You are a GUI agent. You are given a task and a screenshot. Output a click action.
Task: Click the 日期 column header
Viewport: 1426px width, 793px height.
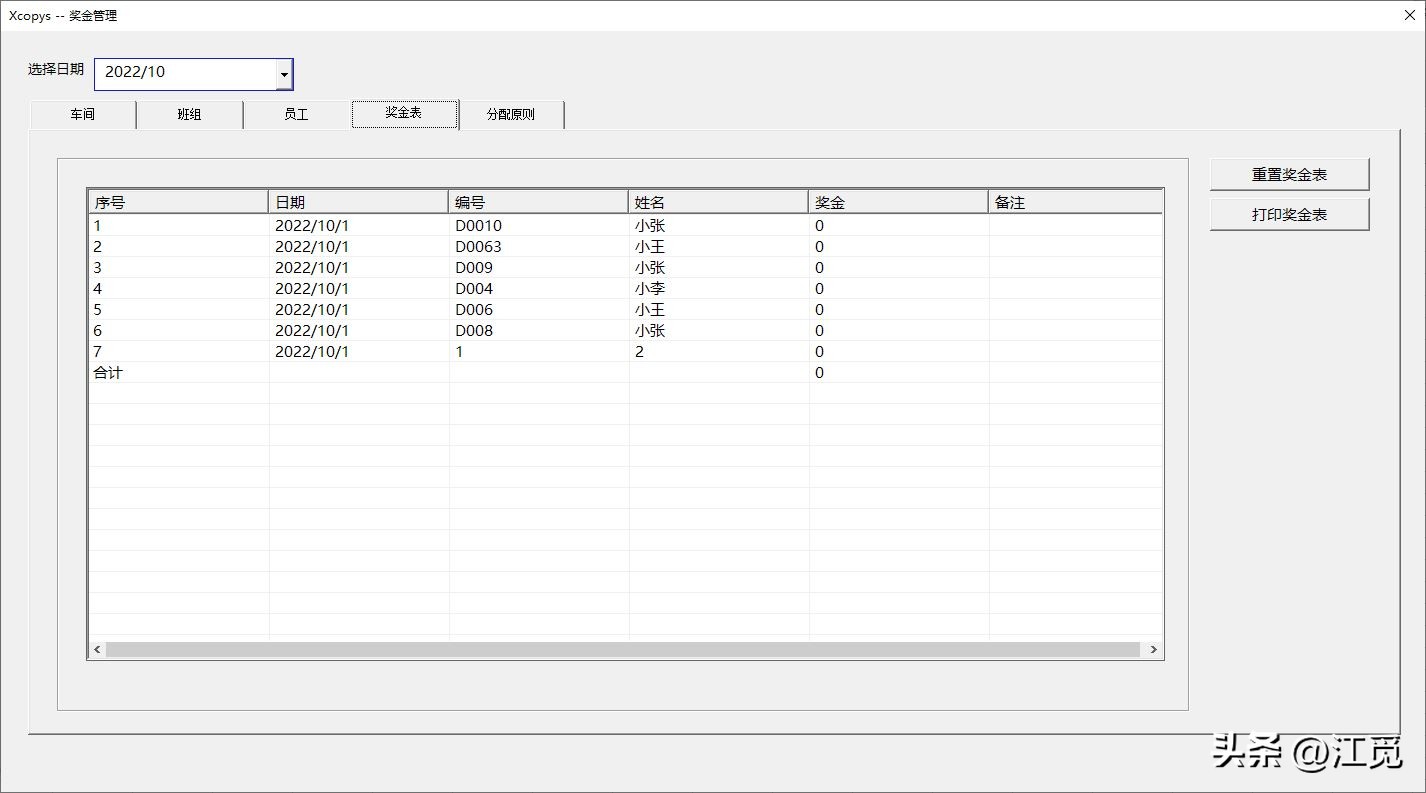358,202
